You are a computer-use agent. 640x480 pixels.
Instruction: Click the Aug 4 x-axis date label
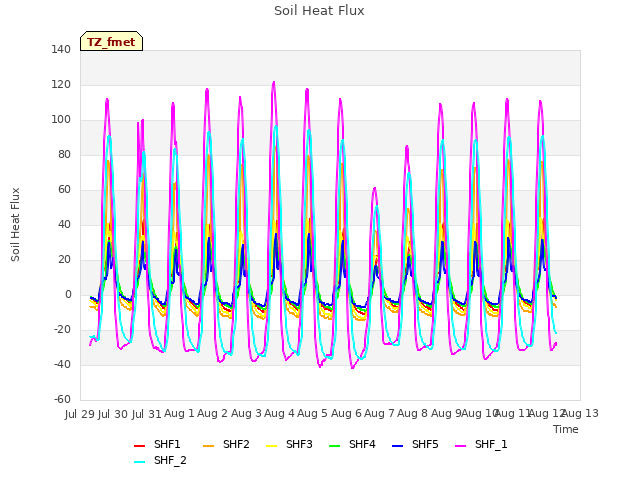point(279,413)
